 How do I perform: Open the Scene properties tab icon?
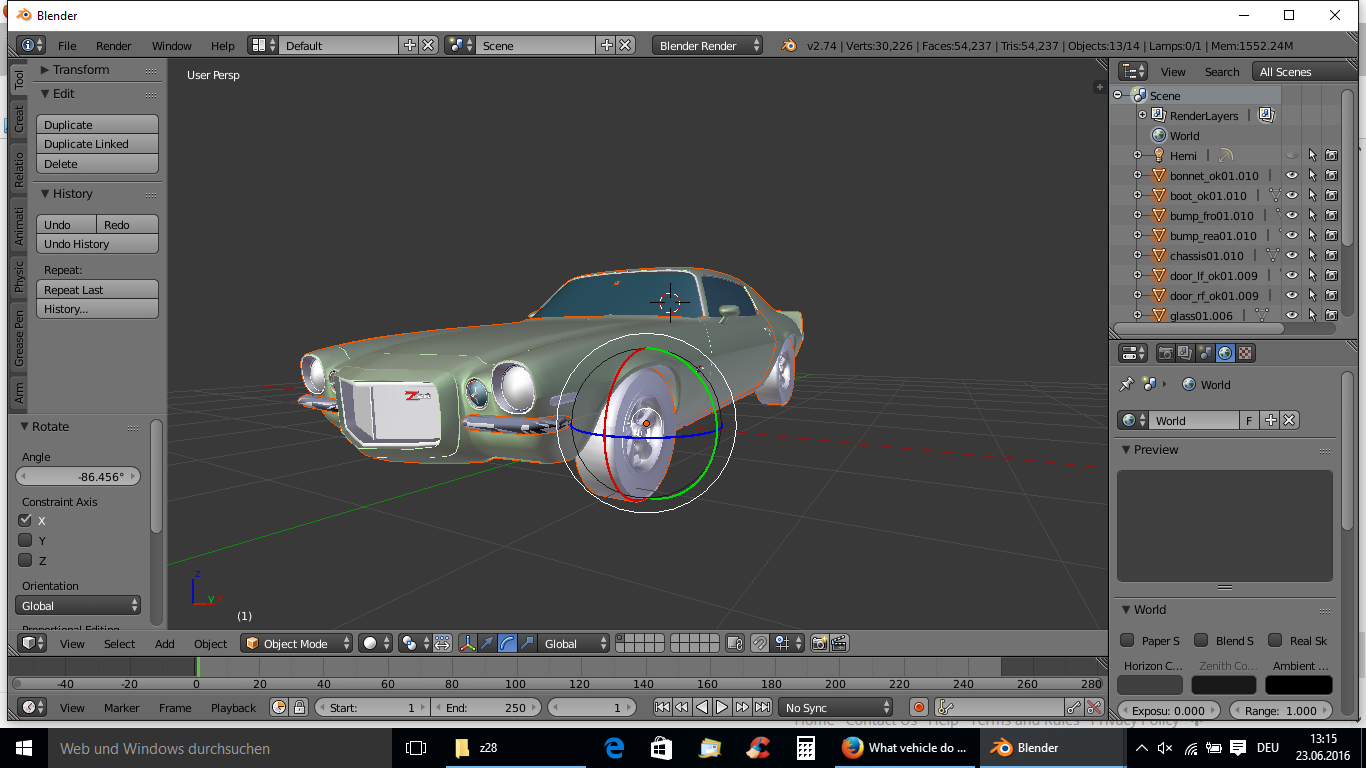(1205, 353)
